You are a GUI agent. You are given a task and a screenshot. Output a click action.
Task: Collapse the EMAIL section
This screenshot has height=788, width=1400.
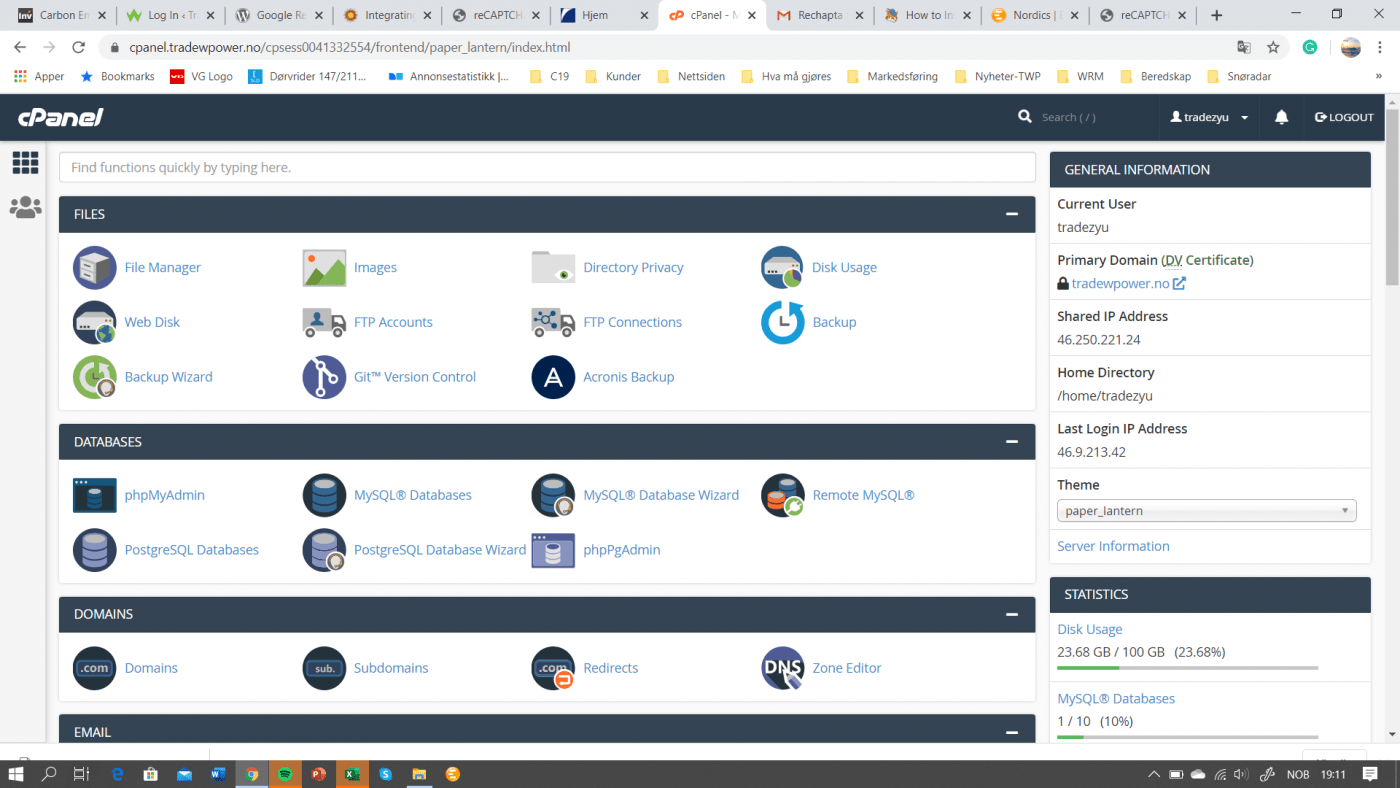[1012, 732]
